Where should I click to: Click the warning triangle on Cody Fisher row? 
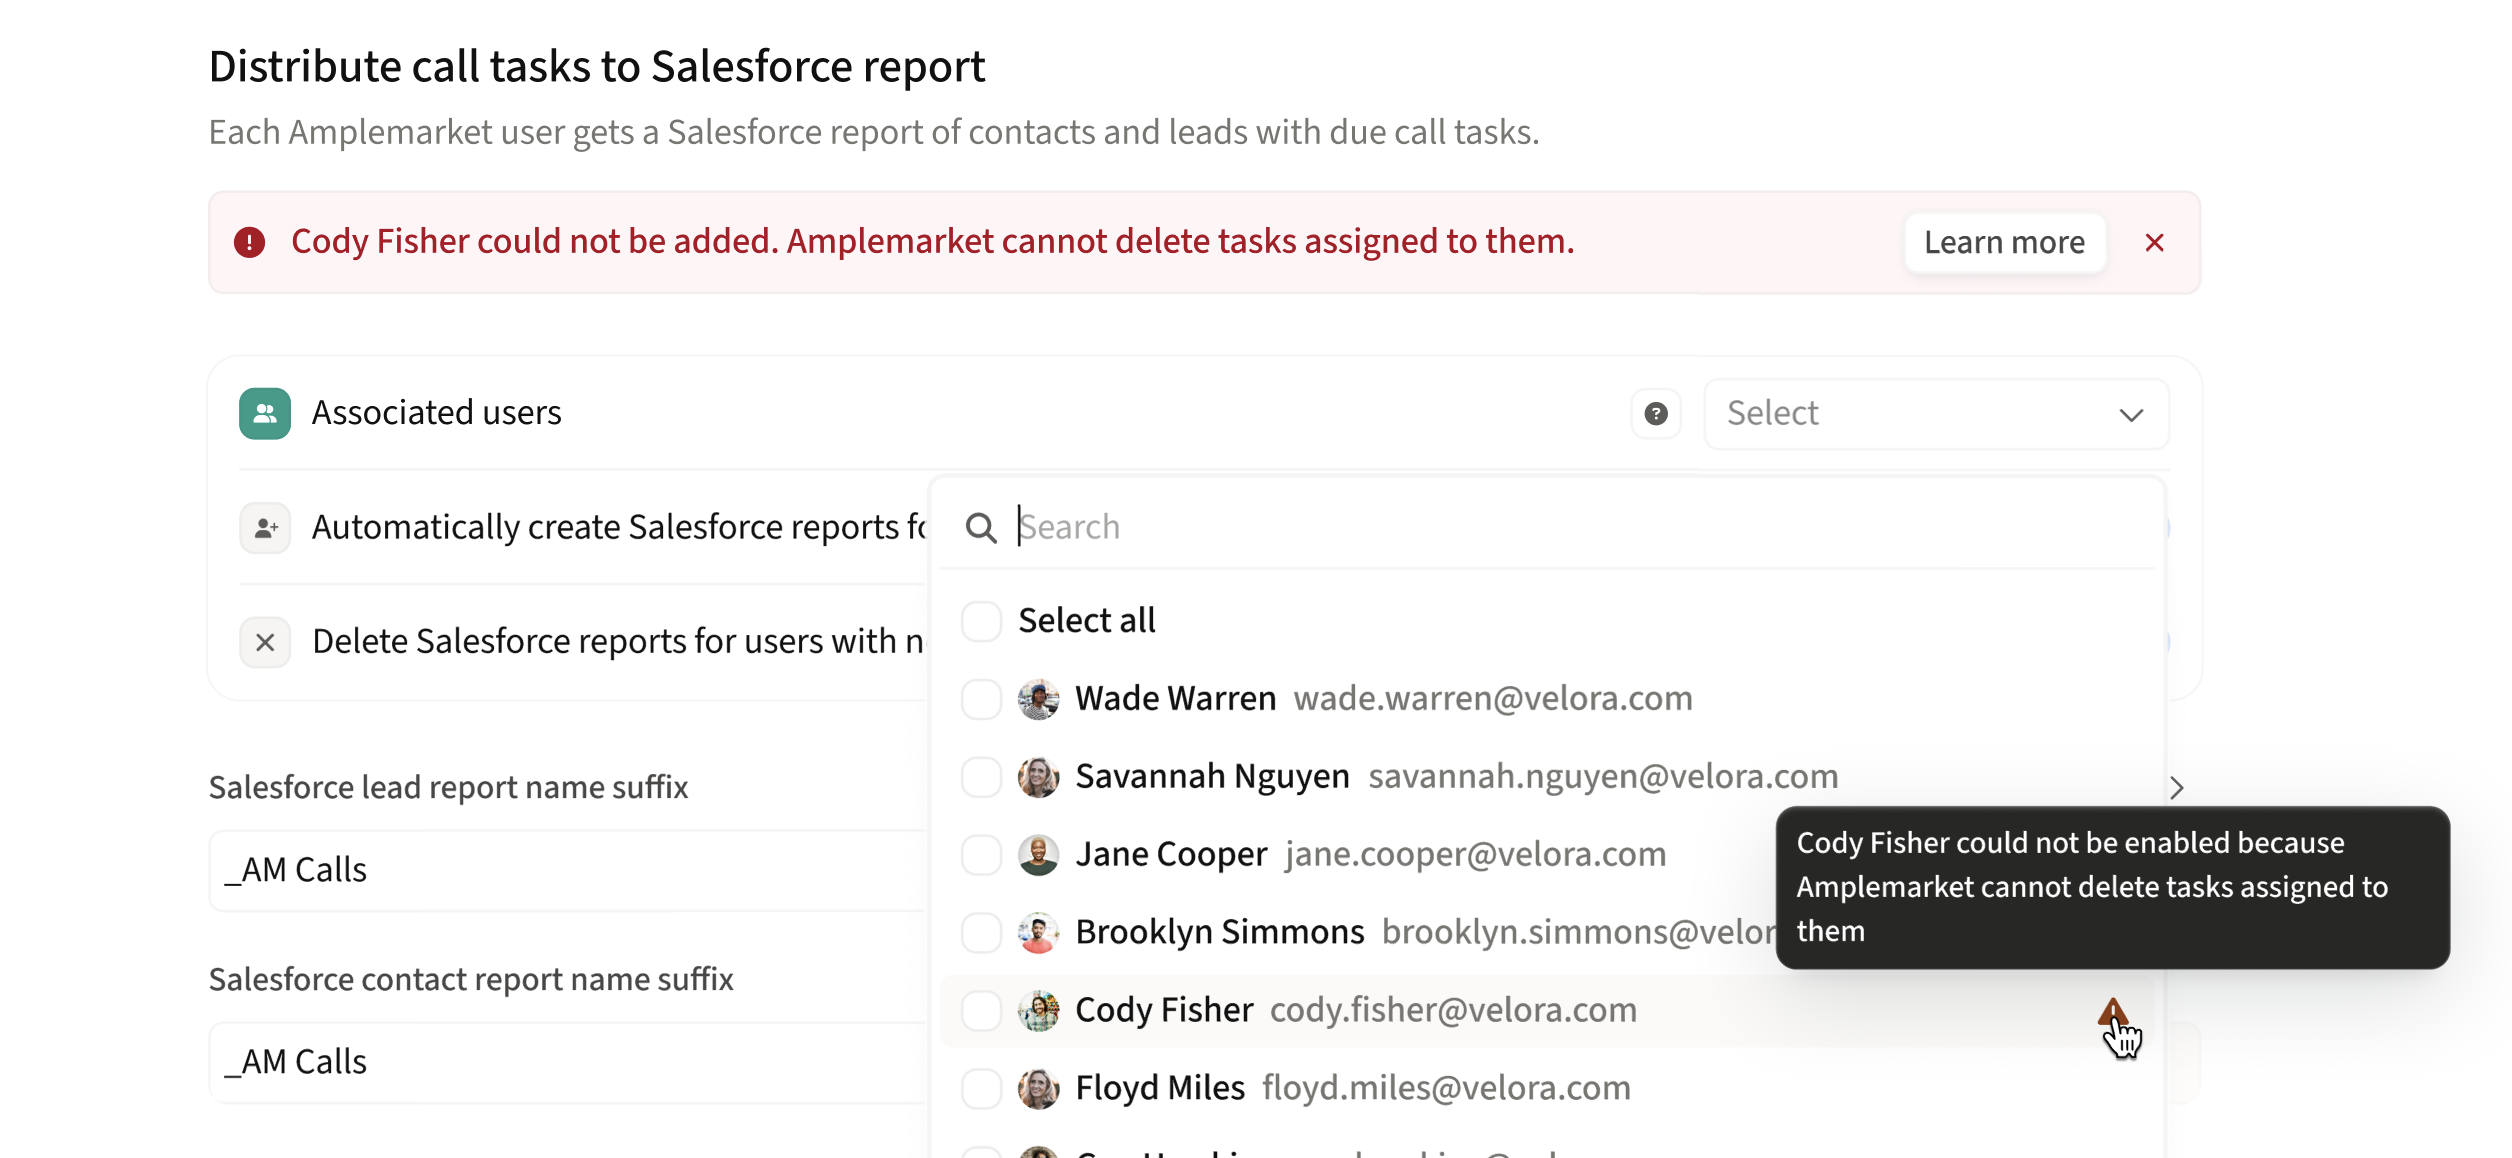pos(2112,1013)
